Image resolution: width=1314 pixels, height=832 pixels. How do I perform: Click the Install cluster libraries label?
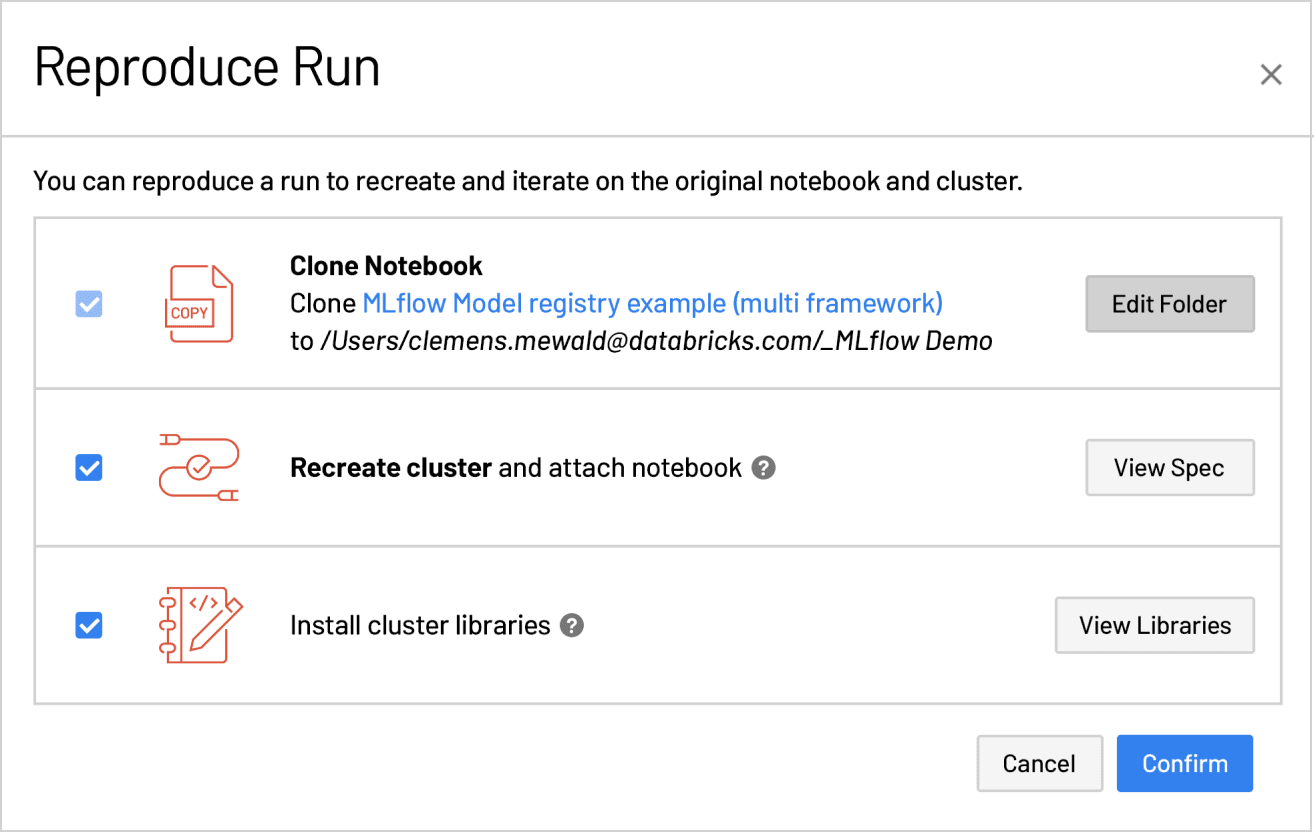point(420,625)
